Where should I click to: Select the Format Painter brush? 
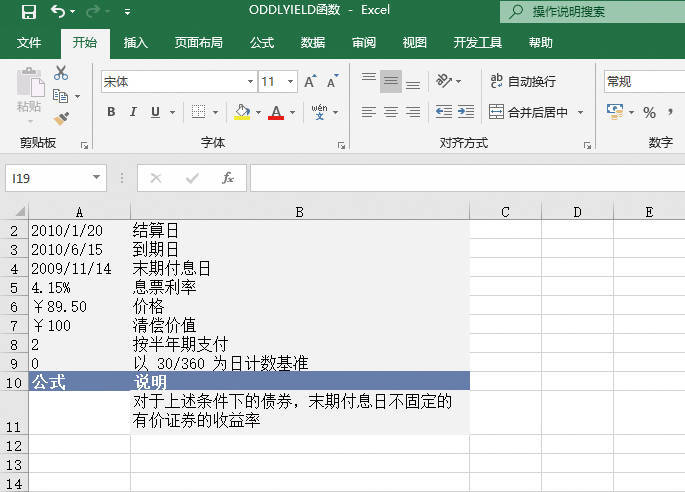[x=61, y=119]
